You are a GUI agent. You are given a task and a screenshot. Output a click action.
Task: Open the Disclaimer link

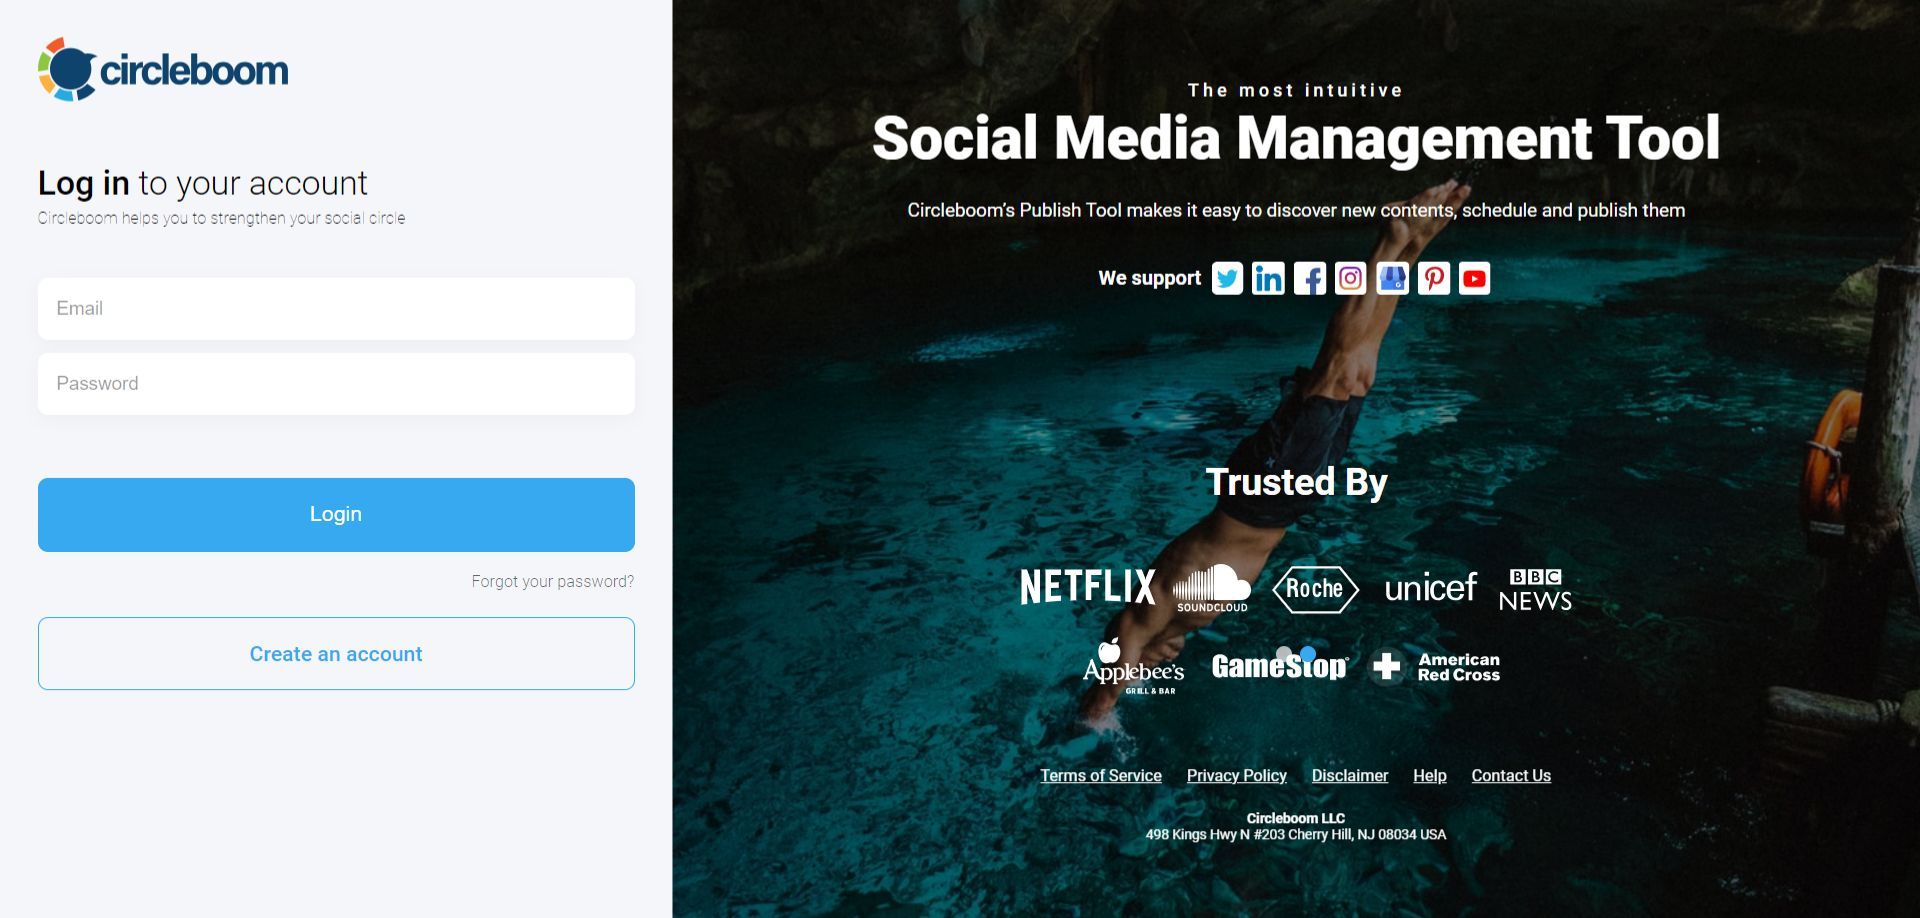(x=1350, y=776)
